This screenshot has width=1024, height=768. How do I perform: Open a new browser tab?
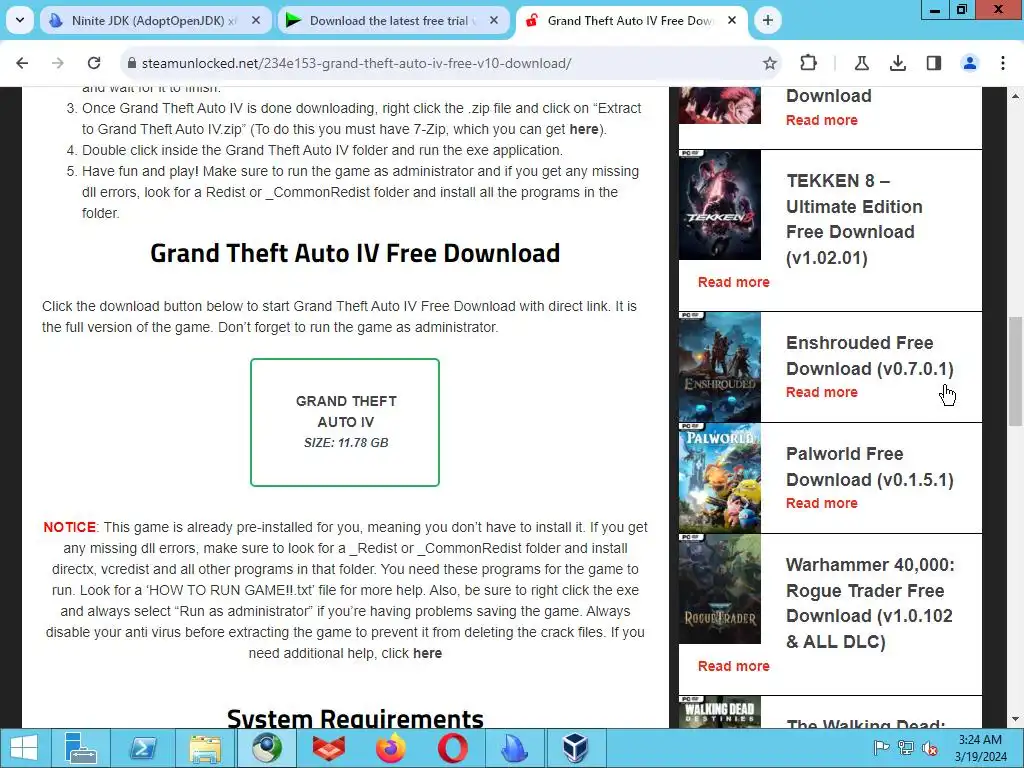[x=768, y=20]
